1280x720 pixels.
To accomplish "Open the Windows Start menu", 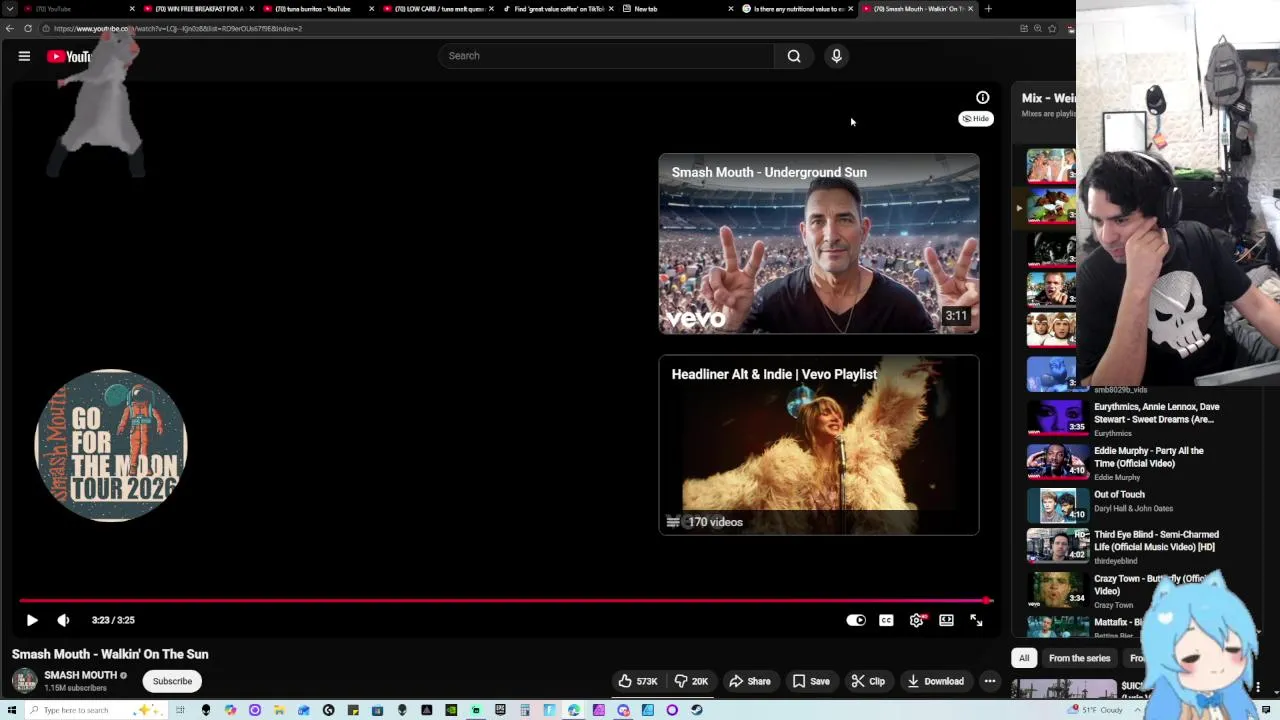I will [x=10, y=710].
